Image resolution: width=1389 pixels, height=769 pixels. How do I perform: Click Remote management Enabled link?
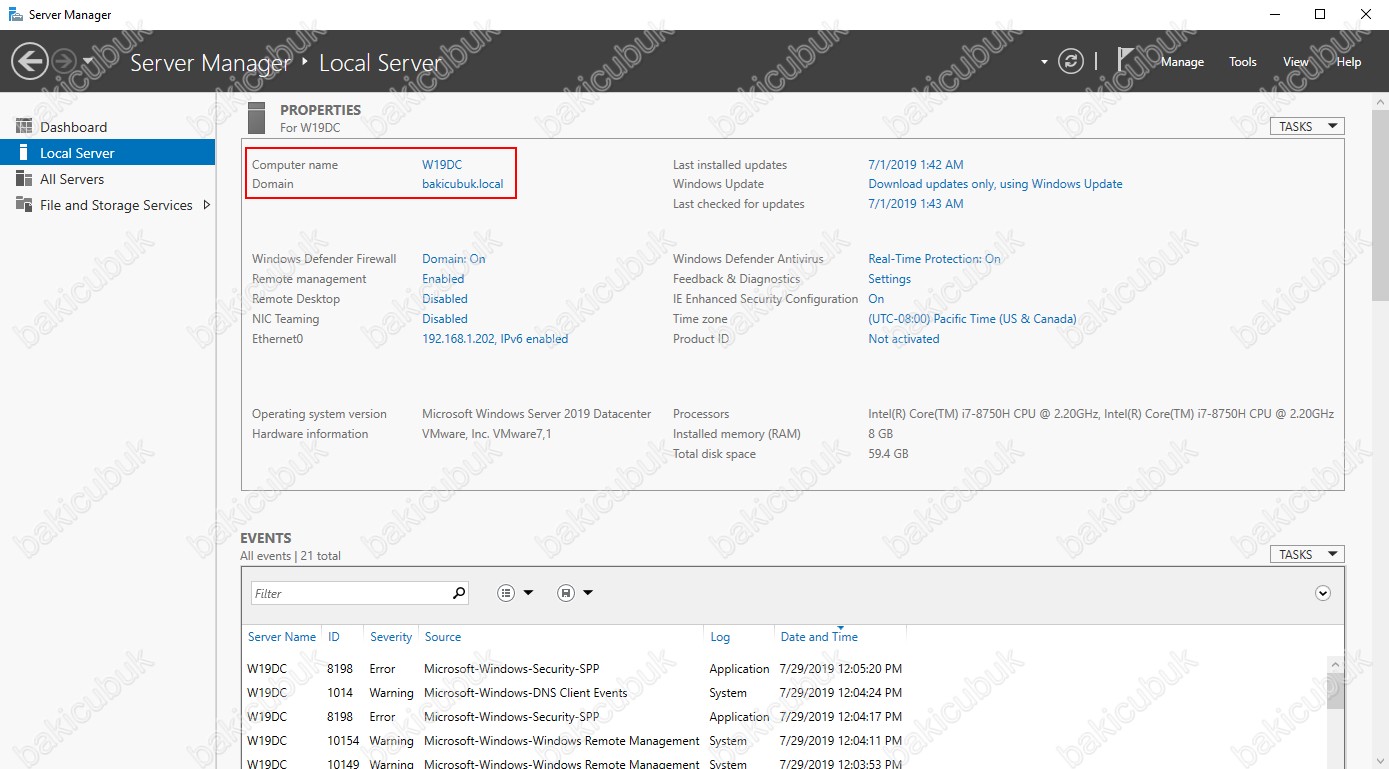pos(443,279)
